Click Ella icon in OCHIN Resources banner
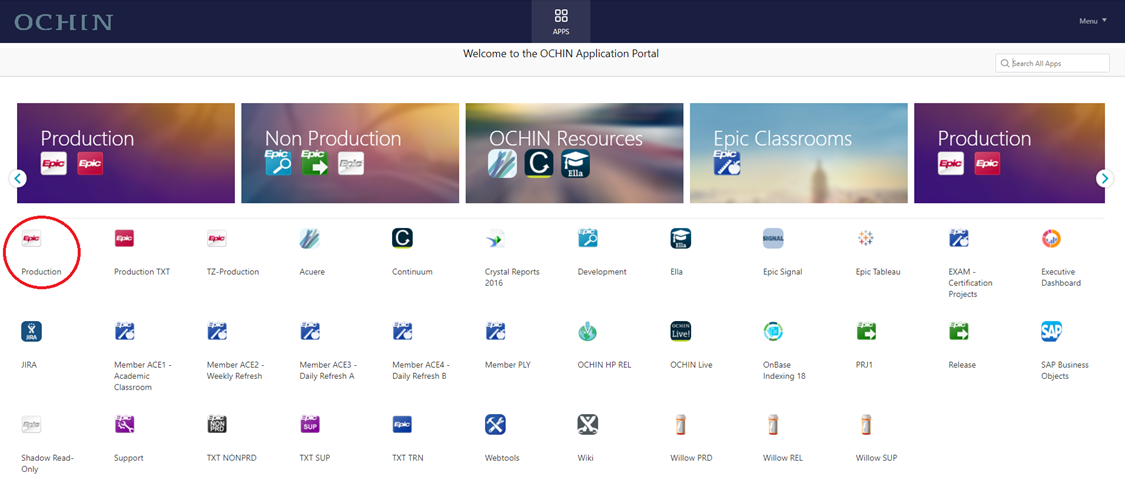 [x=575, y=164]
